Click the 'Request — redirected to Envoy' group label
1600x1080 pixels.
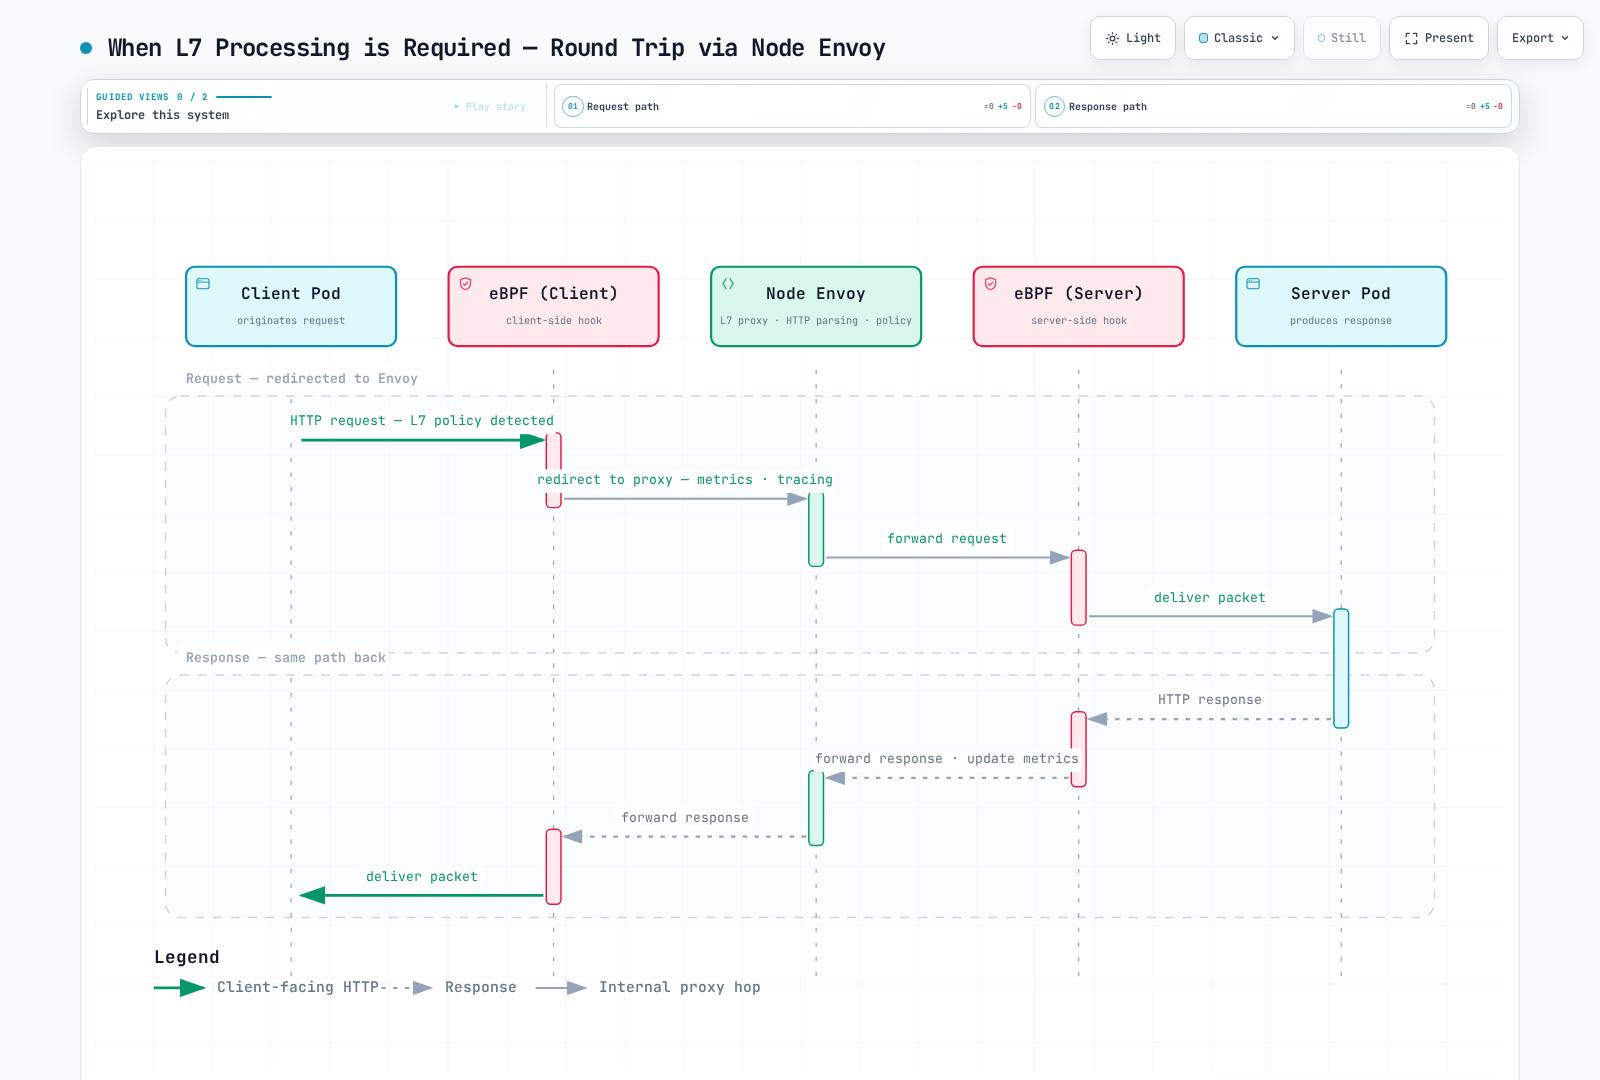(302, 379)
